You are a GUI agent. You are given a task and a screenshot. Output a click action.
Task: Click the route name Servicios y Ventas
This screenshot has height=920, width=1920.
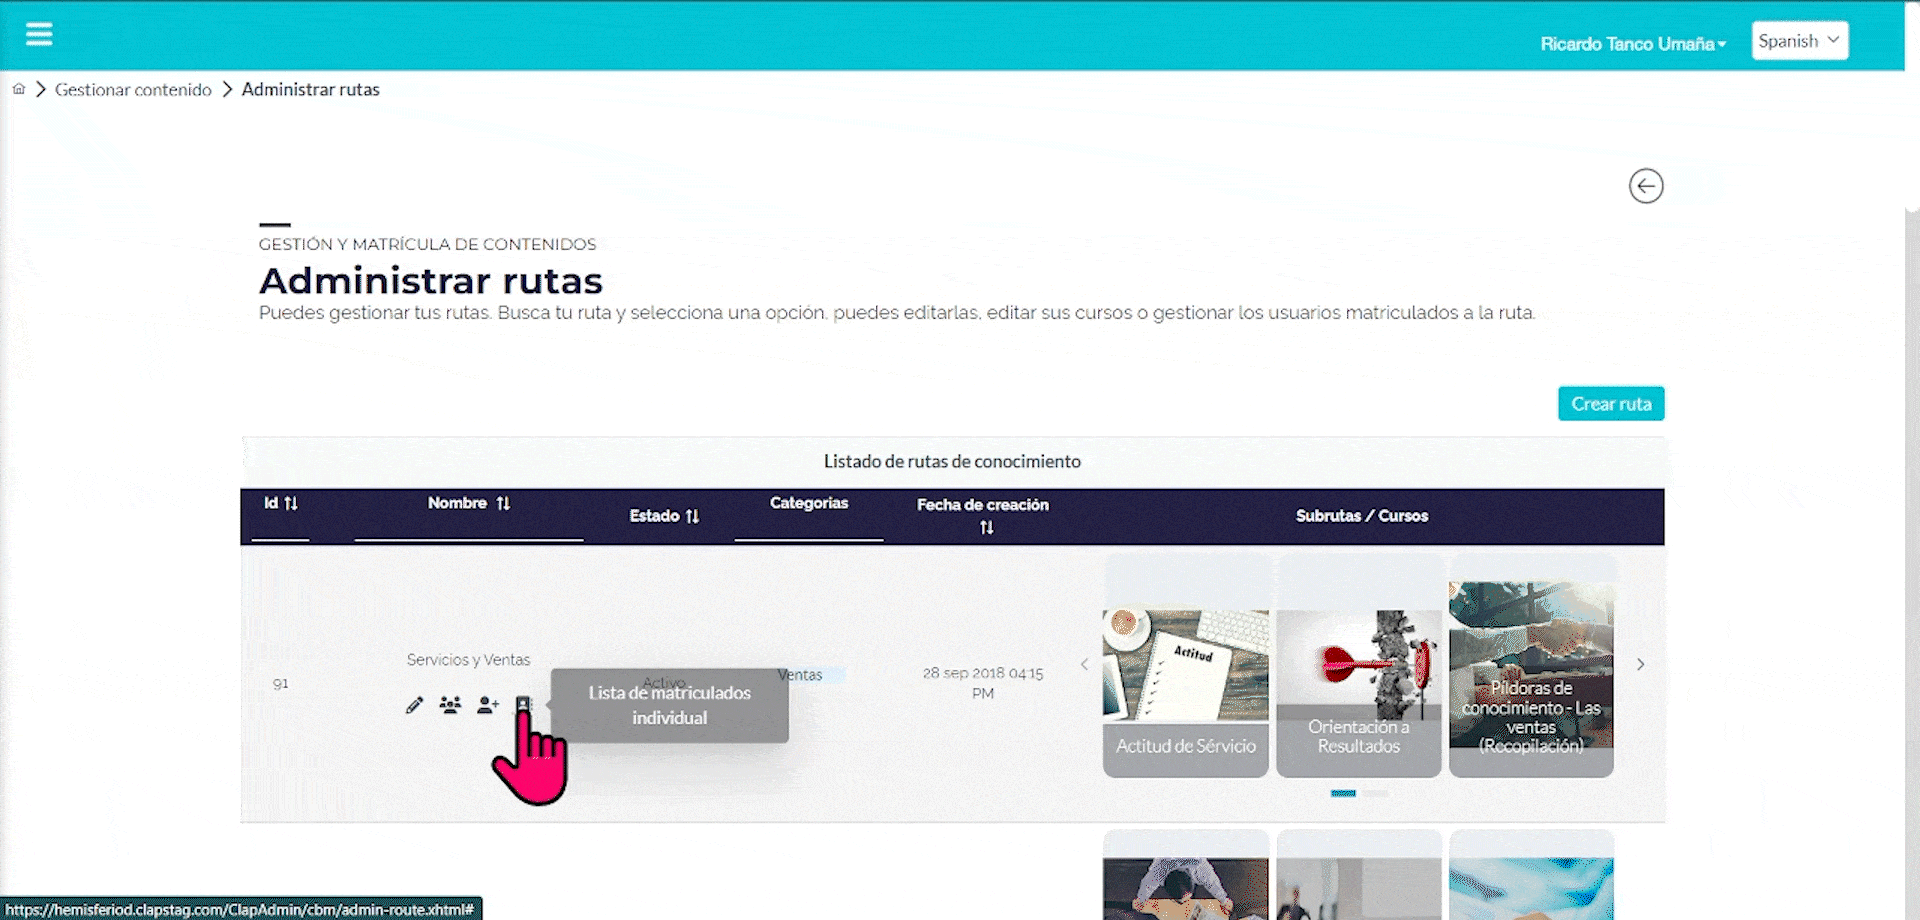tap(468, 660)
